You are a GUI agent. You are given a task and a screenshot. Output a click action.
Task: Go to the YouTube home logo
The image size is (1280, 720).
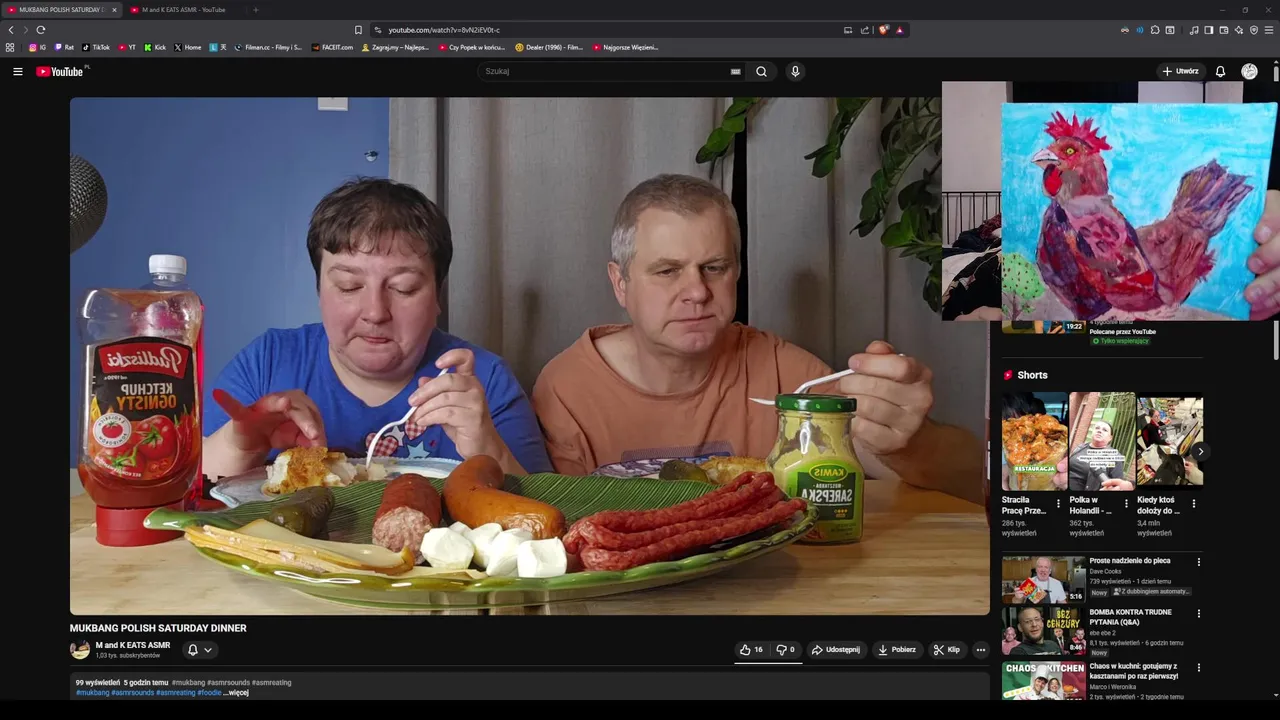tap(62, 71)
